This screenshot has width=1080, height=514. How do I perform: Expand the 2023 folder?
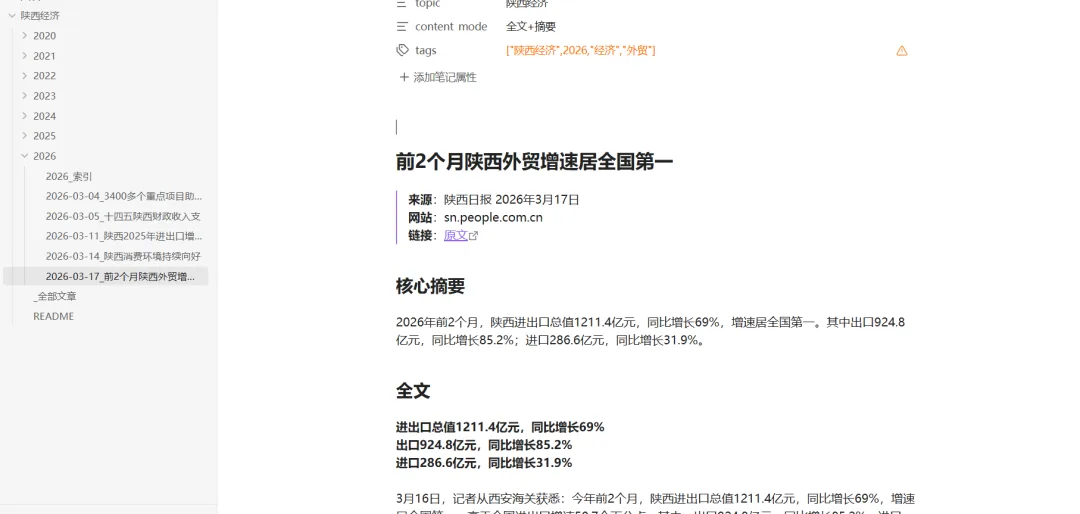(x=25, y=95)
